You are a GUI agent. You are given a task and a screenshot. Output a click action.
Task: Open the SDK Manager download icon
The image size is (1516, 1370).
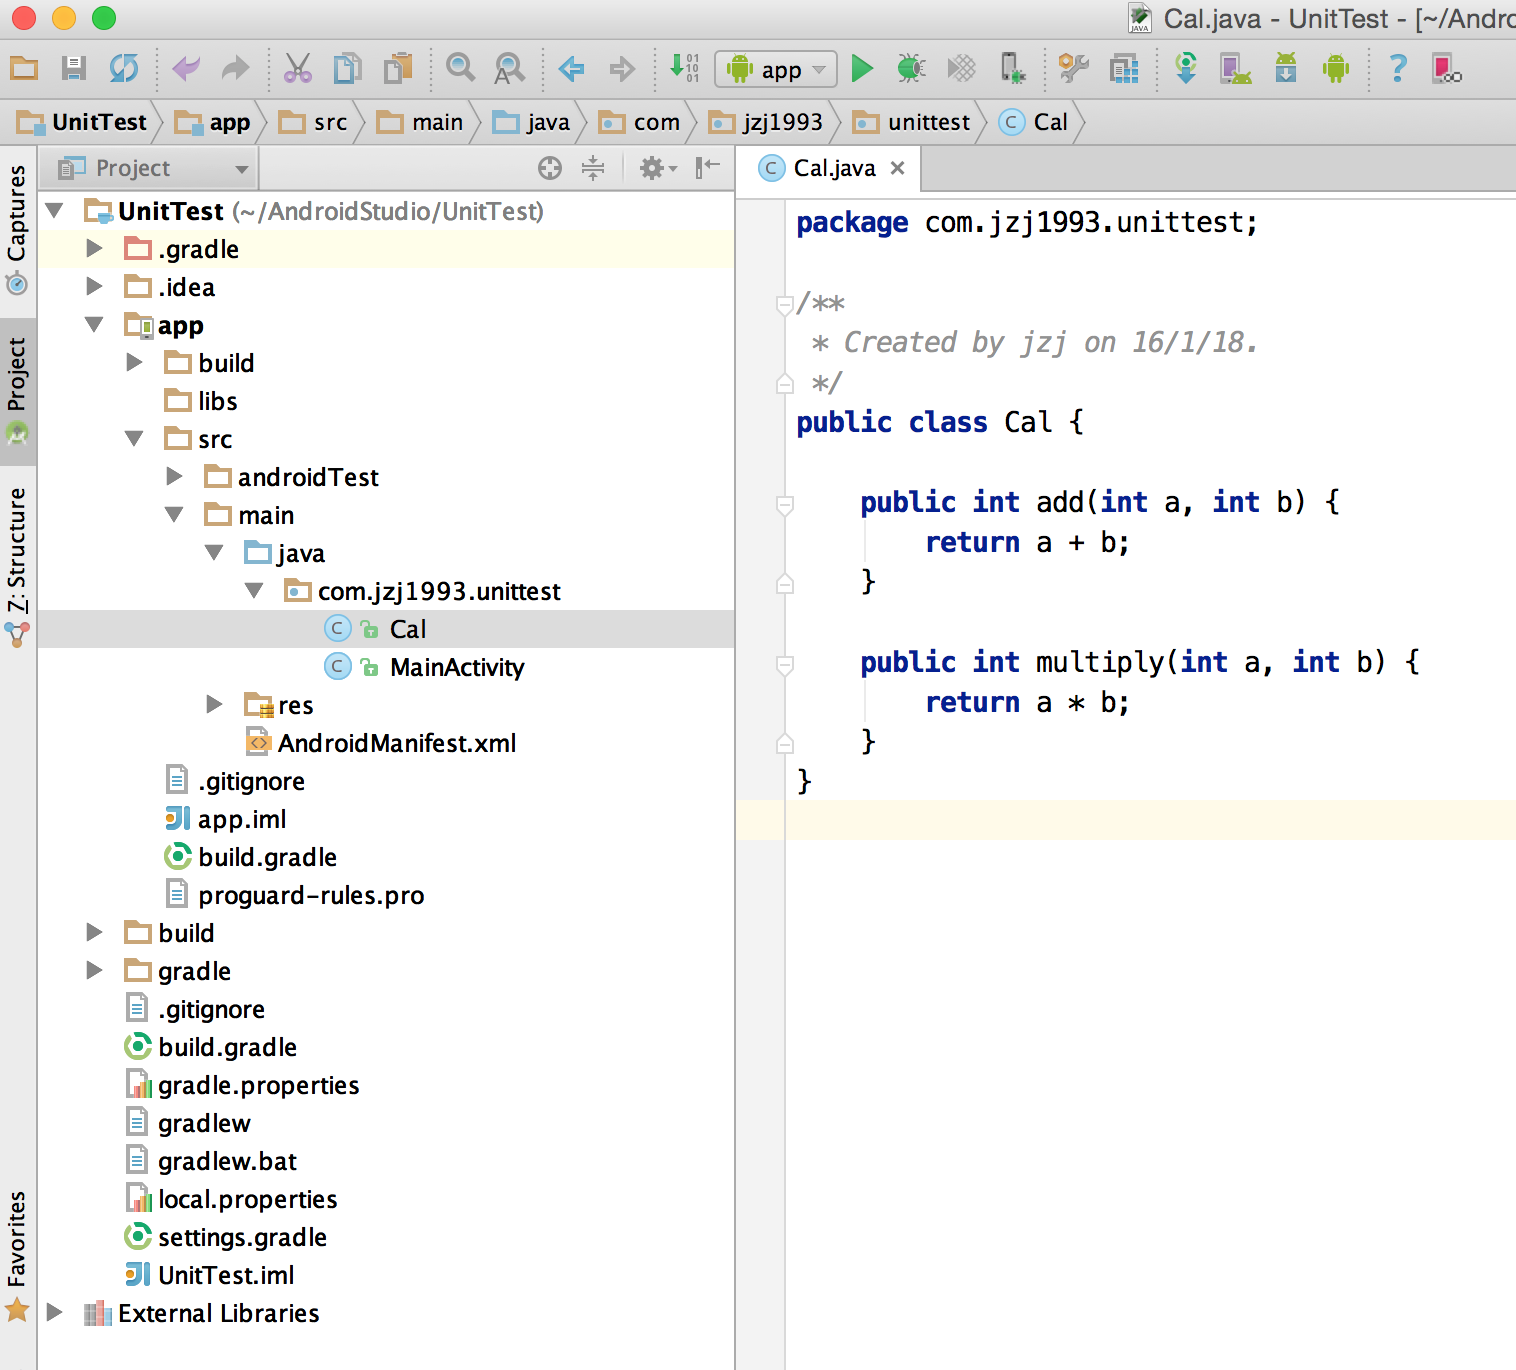(1285, 69)
